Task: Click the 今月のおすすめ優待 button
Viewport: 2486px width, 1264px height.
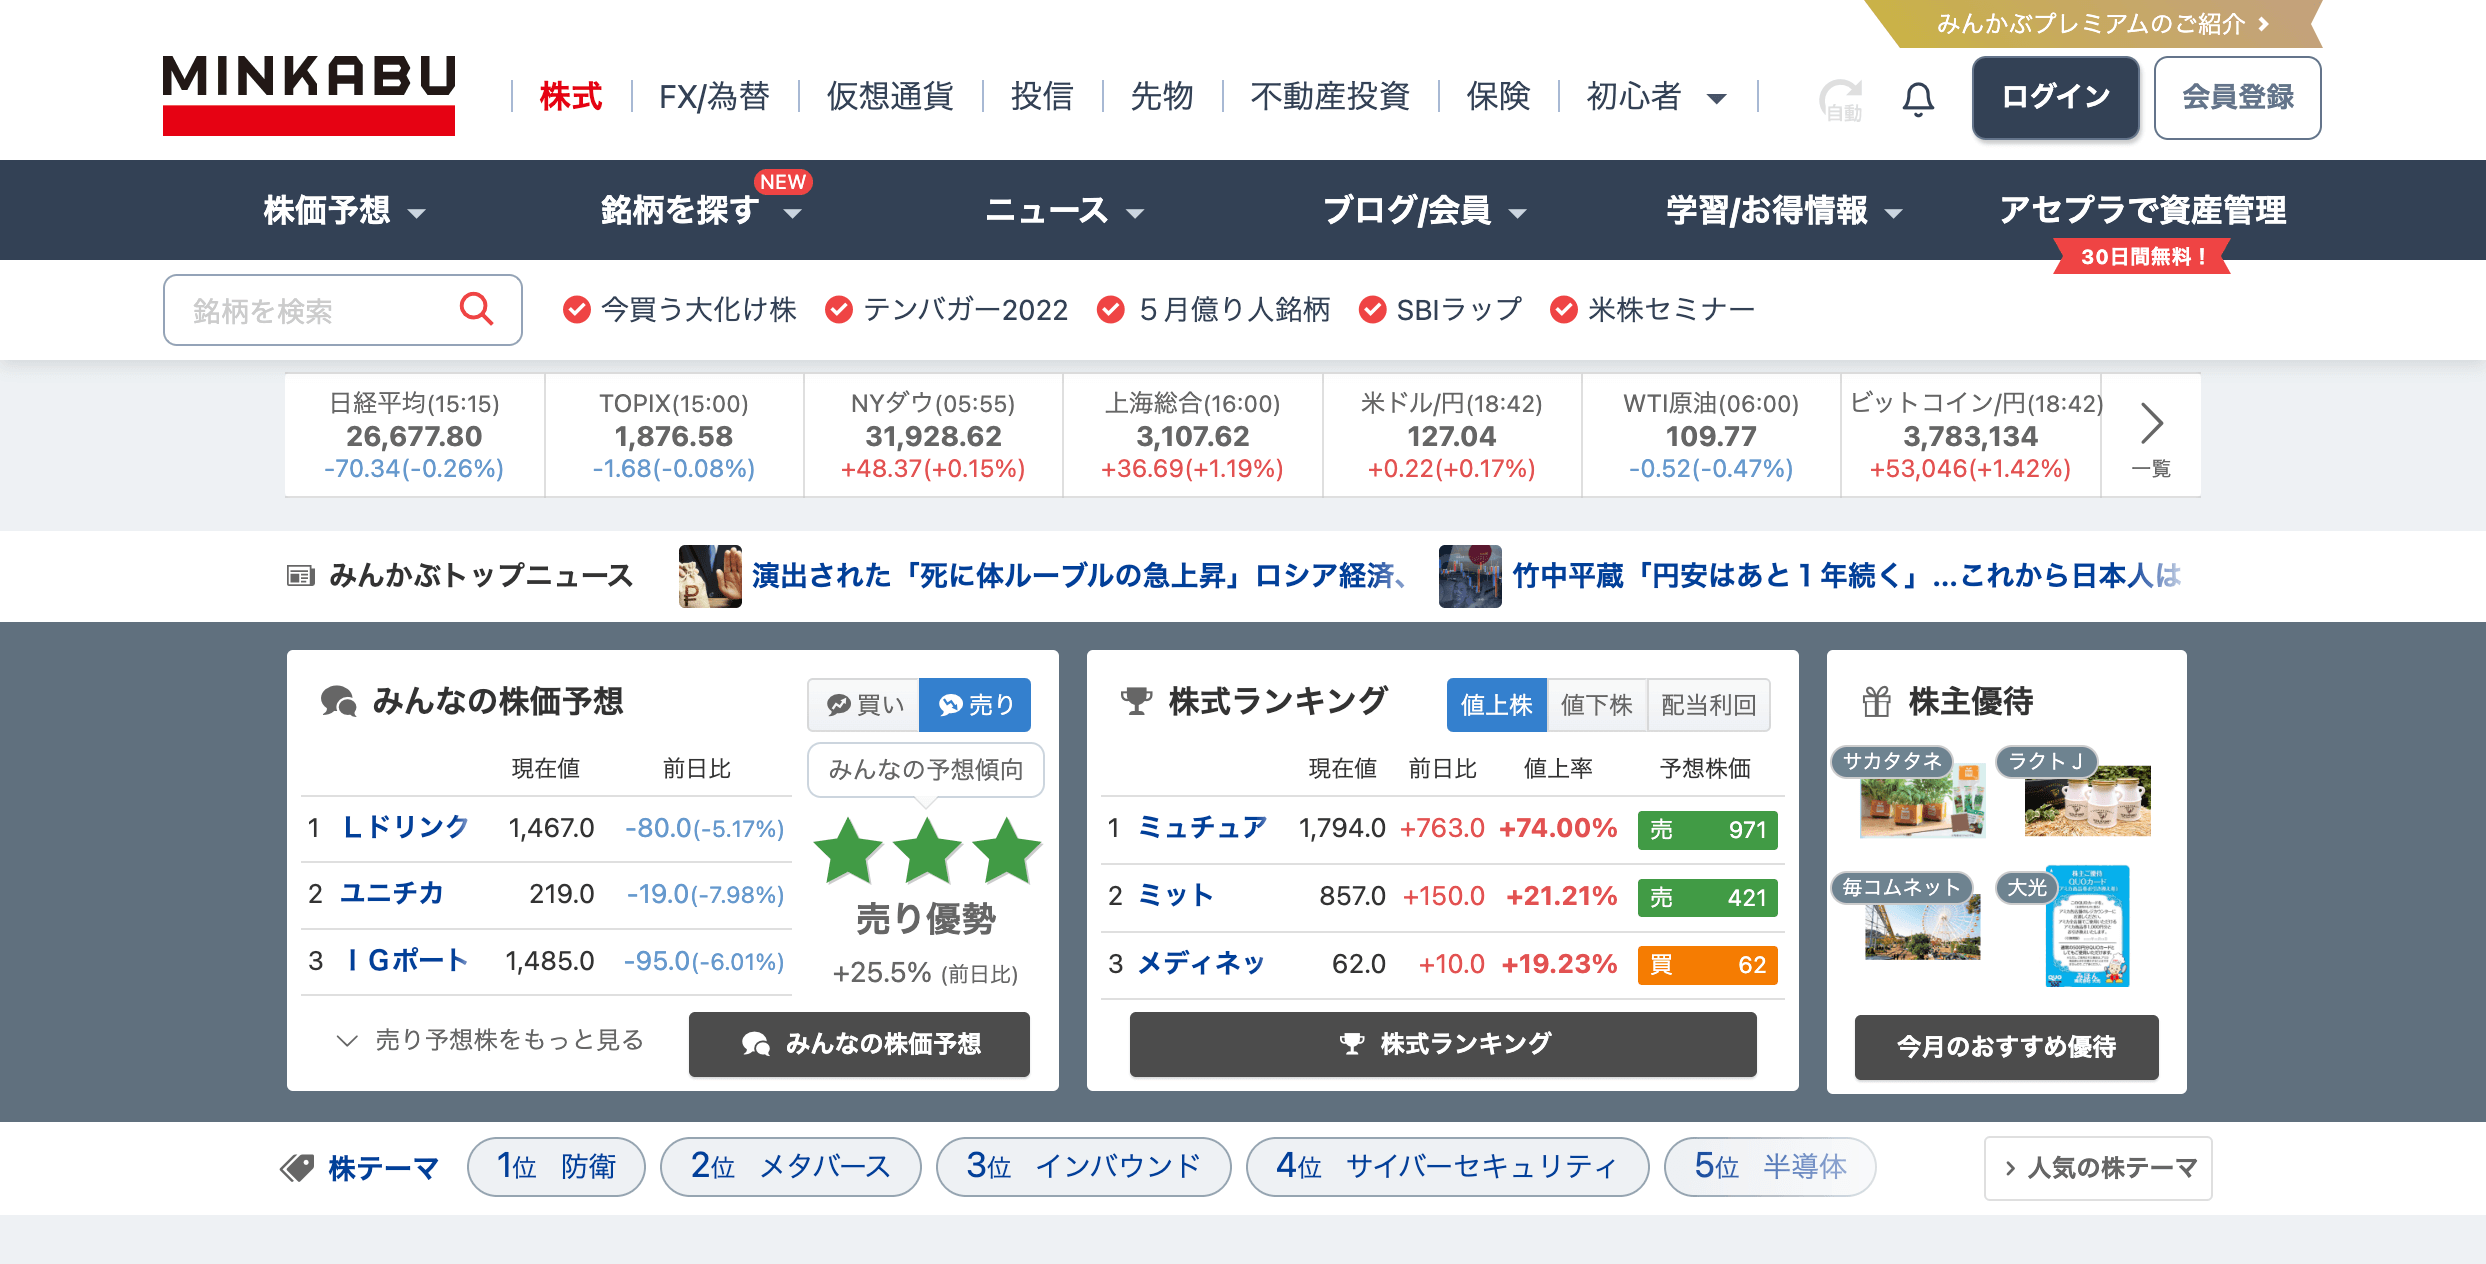Action: [x=2006, y=1047]
